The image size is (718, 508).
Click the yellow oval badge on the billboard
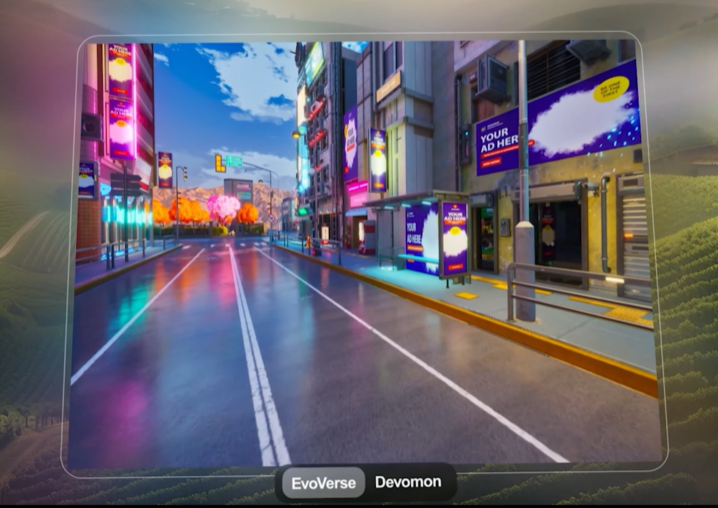pos(610,89)
